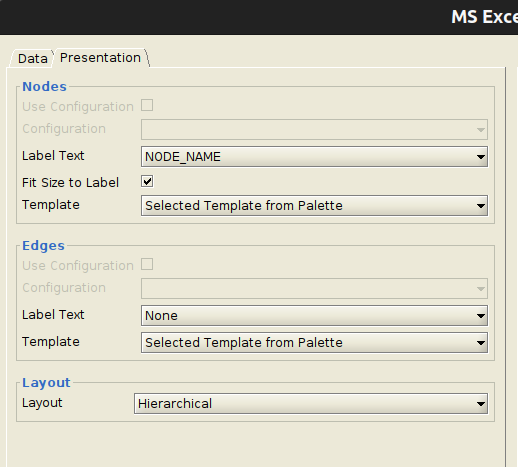Select the Presentation tab
Screen dimensions: 518x467
coord(100,58)
